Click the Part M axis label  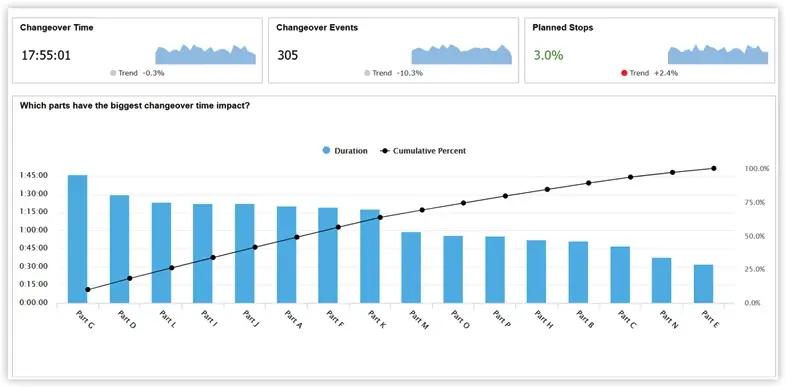[418, 320]
